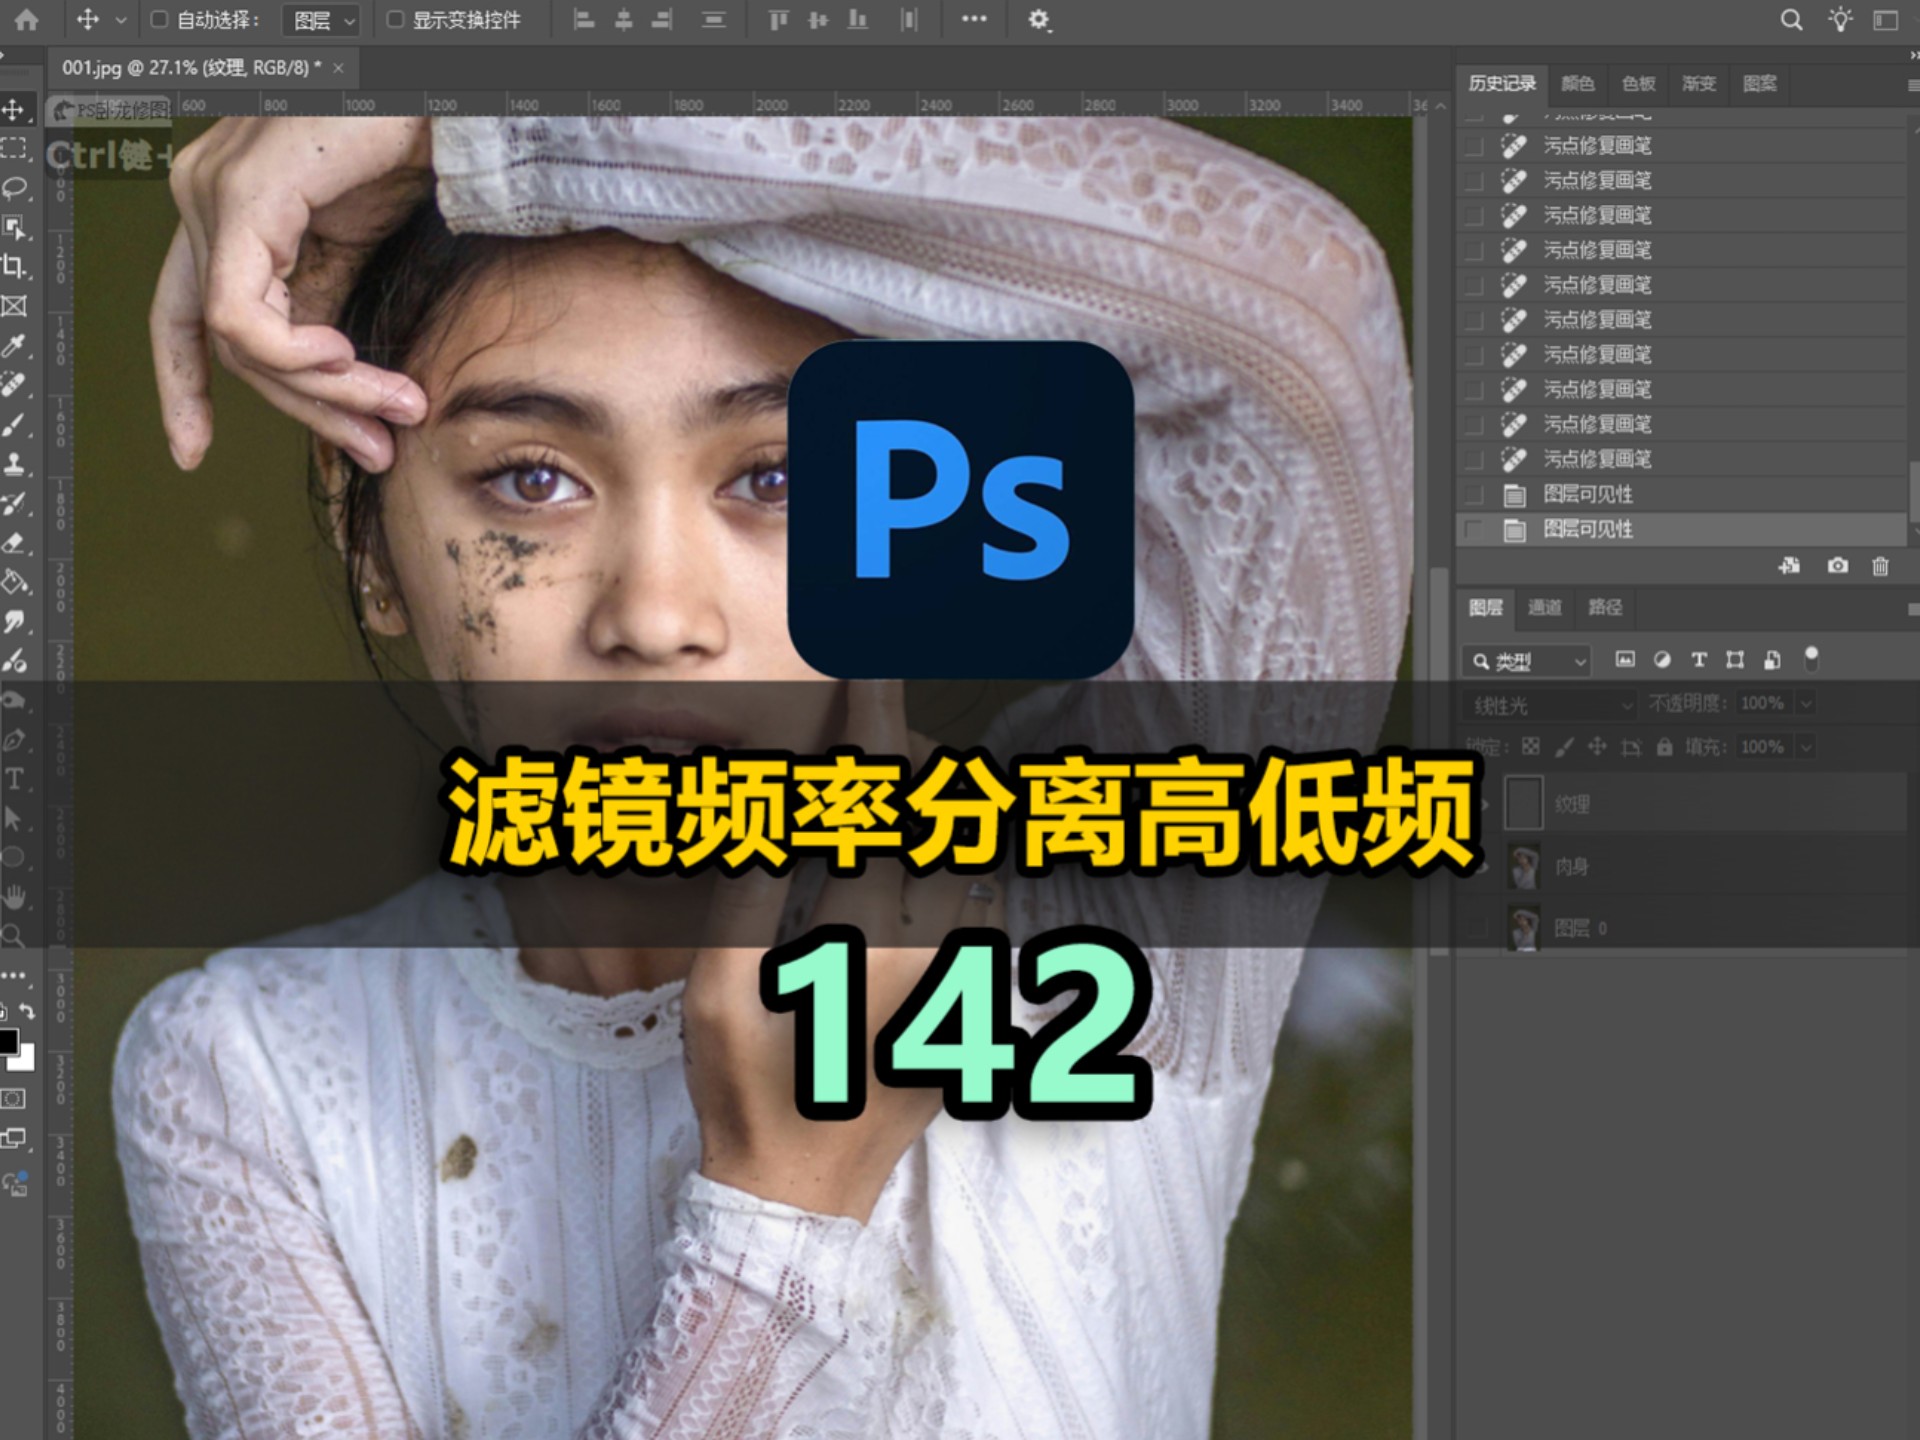Switch to the 颜色 tab
Image resolution: width=1920 pixels, height=1440 pixels.
click(x=1577, y=83)
